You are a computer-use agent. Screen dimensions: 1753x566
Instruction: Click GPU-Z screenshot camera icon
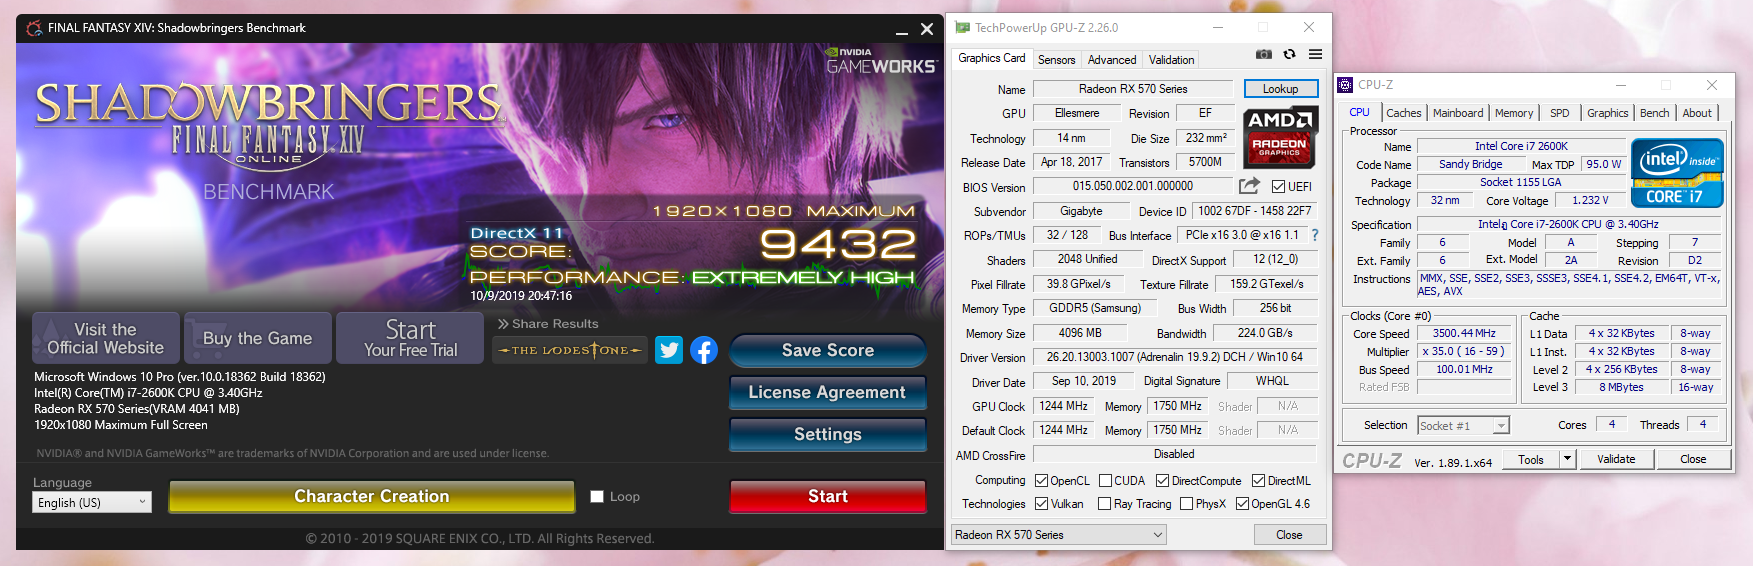pyautogui.click(x=1264, y=54)
